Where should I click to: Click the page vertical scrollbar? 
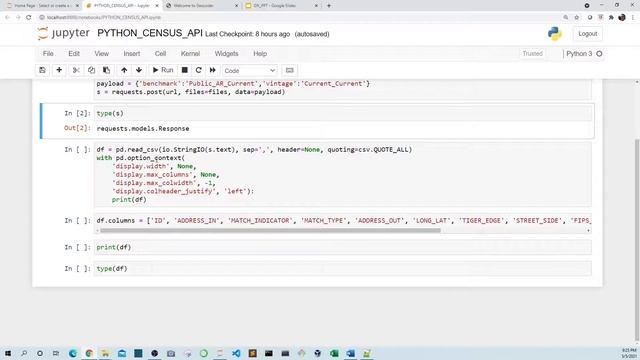[637, 241]
